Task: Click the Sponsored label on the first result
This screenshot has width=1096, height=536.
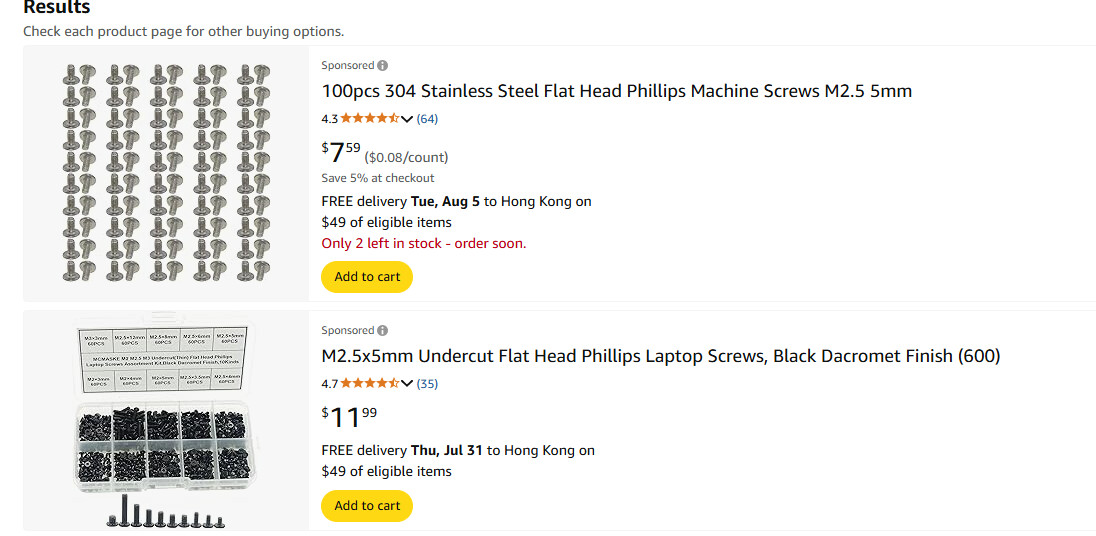Action: [x=347, y=66]
